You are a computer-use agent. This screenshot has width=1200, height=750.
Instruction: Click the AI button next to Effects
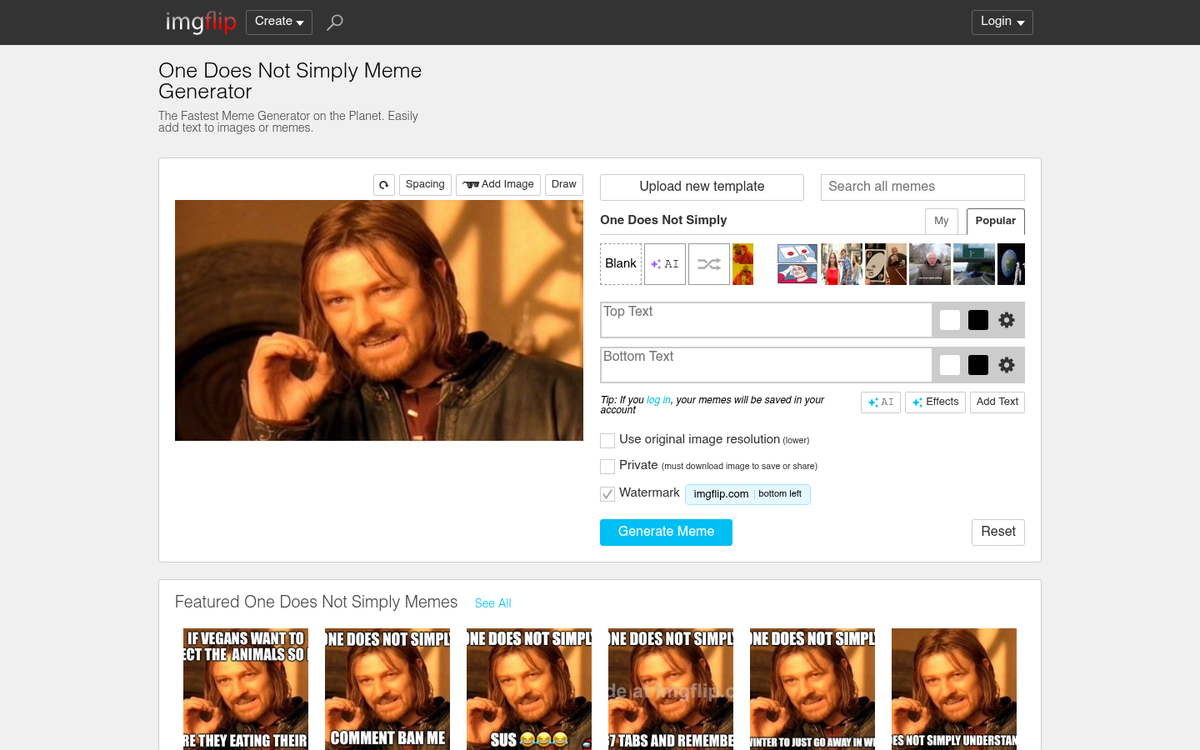[880, 401]
